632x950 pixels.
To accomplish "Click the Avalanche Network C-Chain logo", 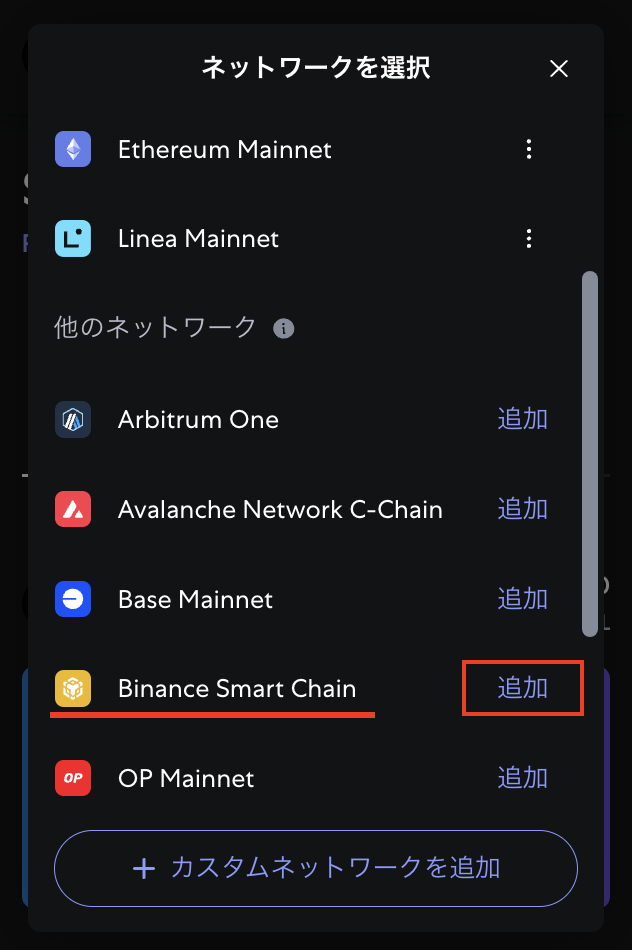I will click(x=73, y=509).
